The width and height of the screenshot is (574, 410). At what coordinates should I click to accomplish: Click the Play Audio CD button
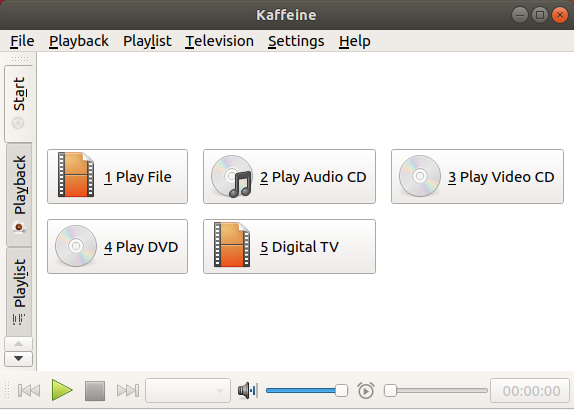click(289, 176)
